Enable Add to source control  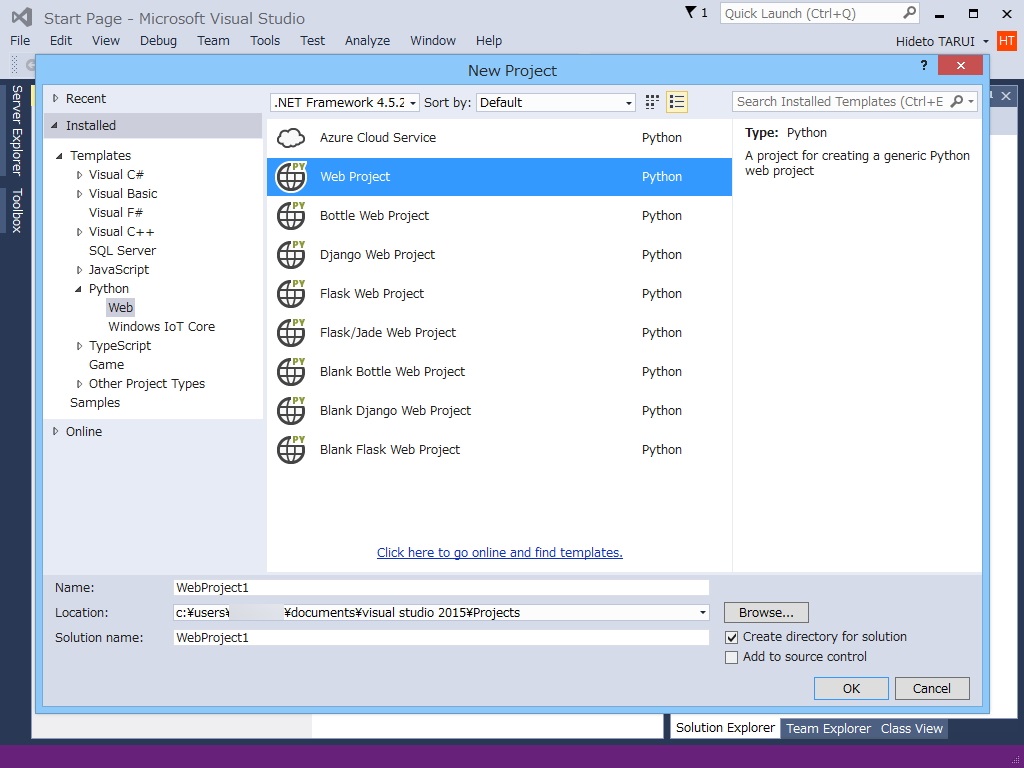point(733,657)
